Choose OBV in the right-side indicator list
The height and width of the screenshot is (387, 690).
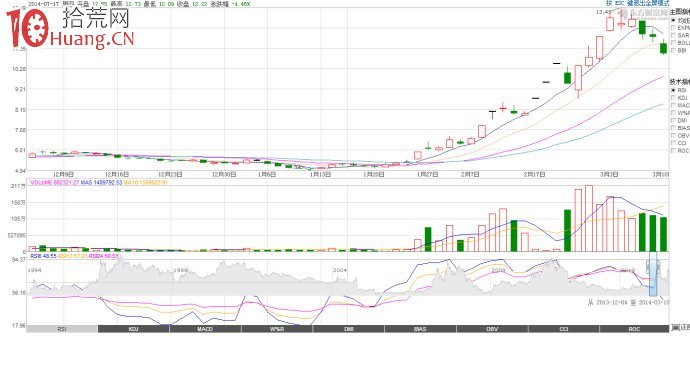pyautogui.click(x=673, y=136)
